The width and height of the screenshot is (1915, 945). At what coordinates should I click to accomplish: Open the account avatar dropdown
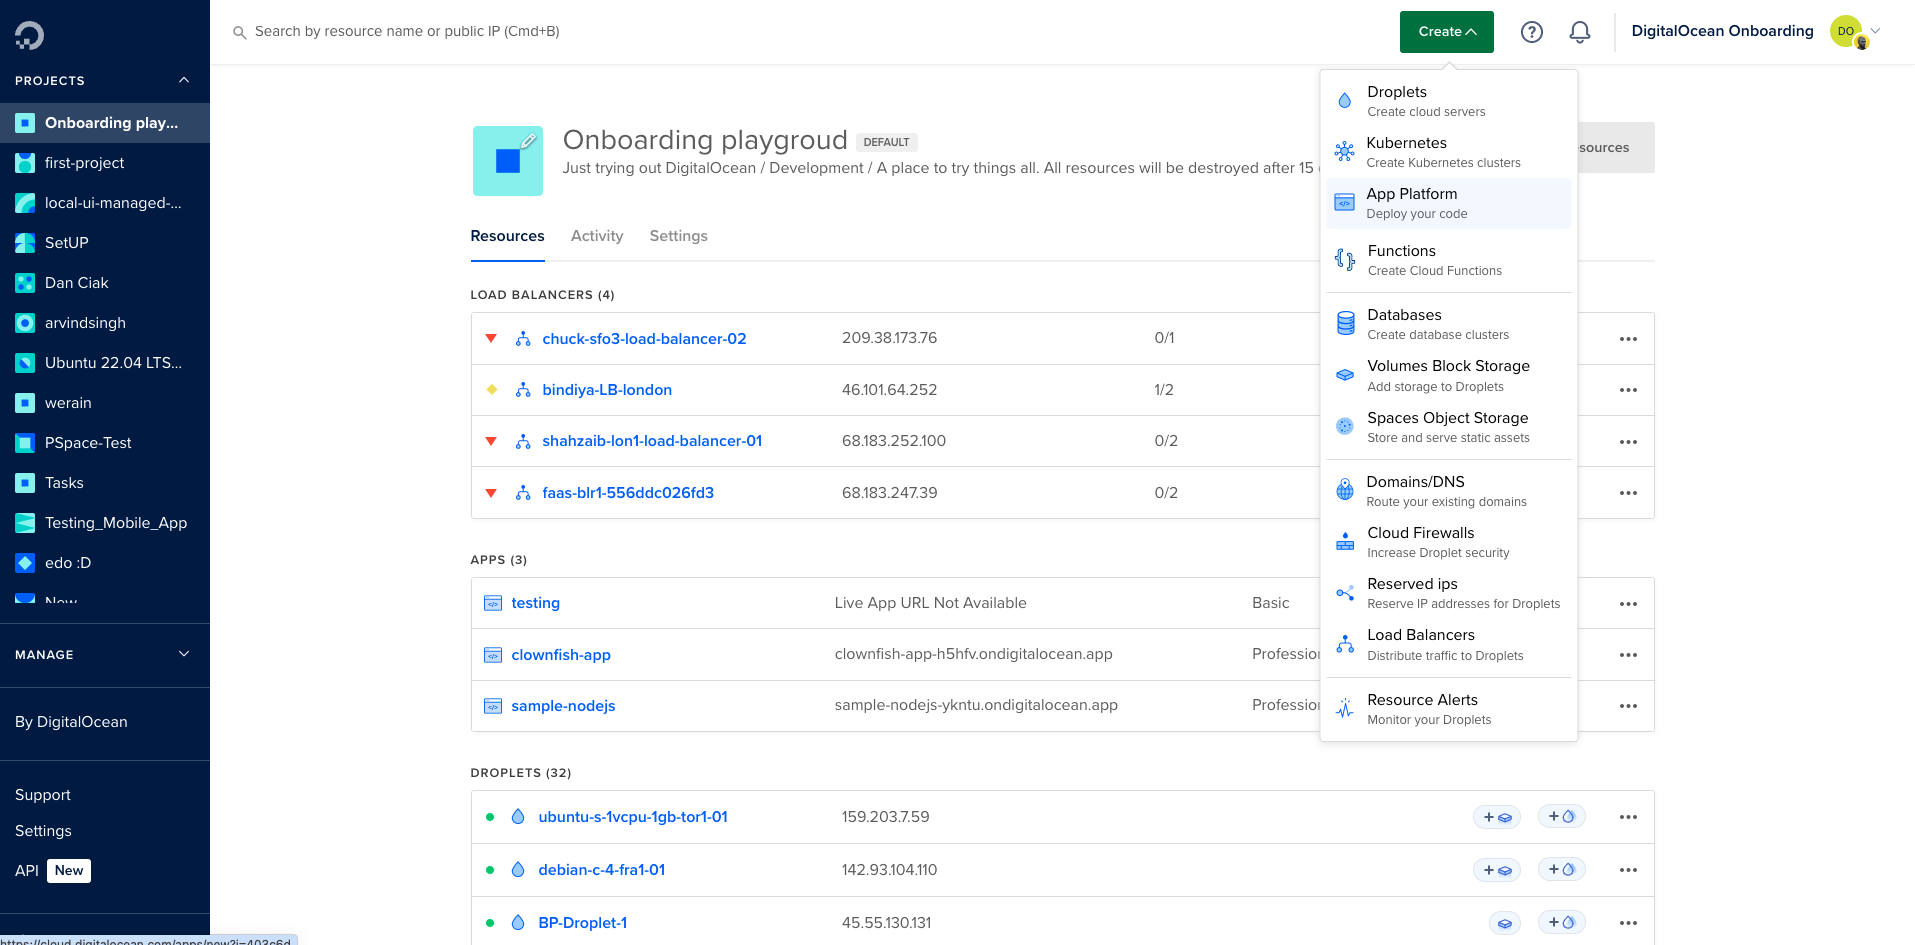coord(1855,32)
